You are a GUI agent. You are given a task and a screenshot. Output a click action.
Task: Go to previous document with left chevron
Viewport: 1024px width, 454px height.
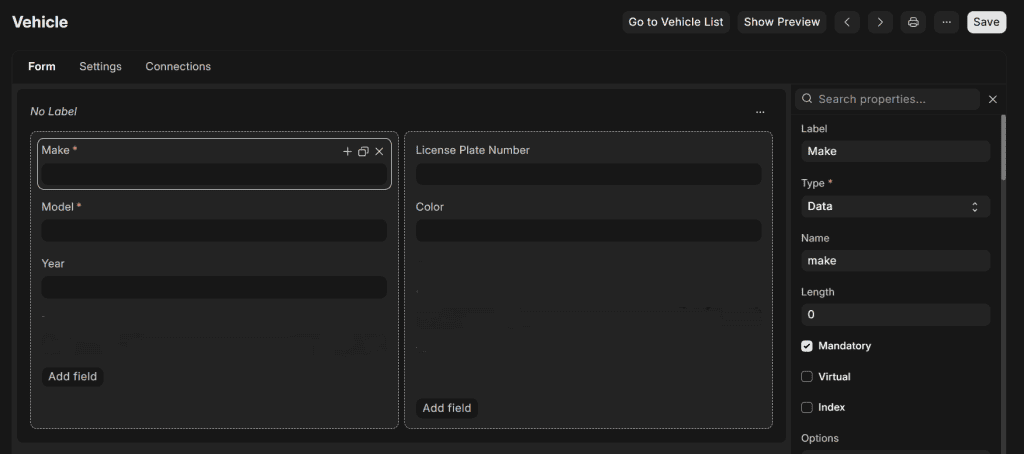[x=847, y=22]
